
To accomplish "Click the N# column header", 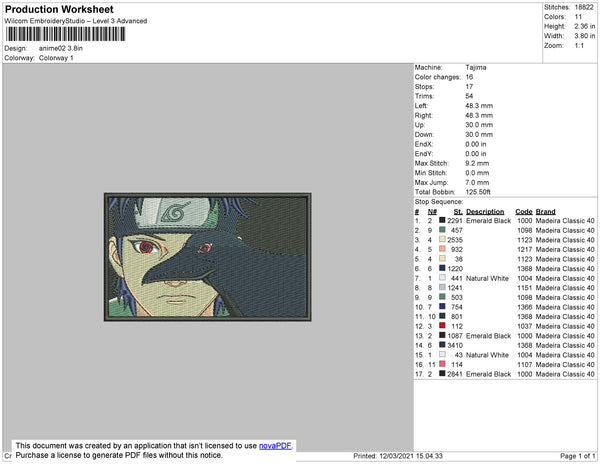I will point(432,212).
